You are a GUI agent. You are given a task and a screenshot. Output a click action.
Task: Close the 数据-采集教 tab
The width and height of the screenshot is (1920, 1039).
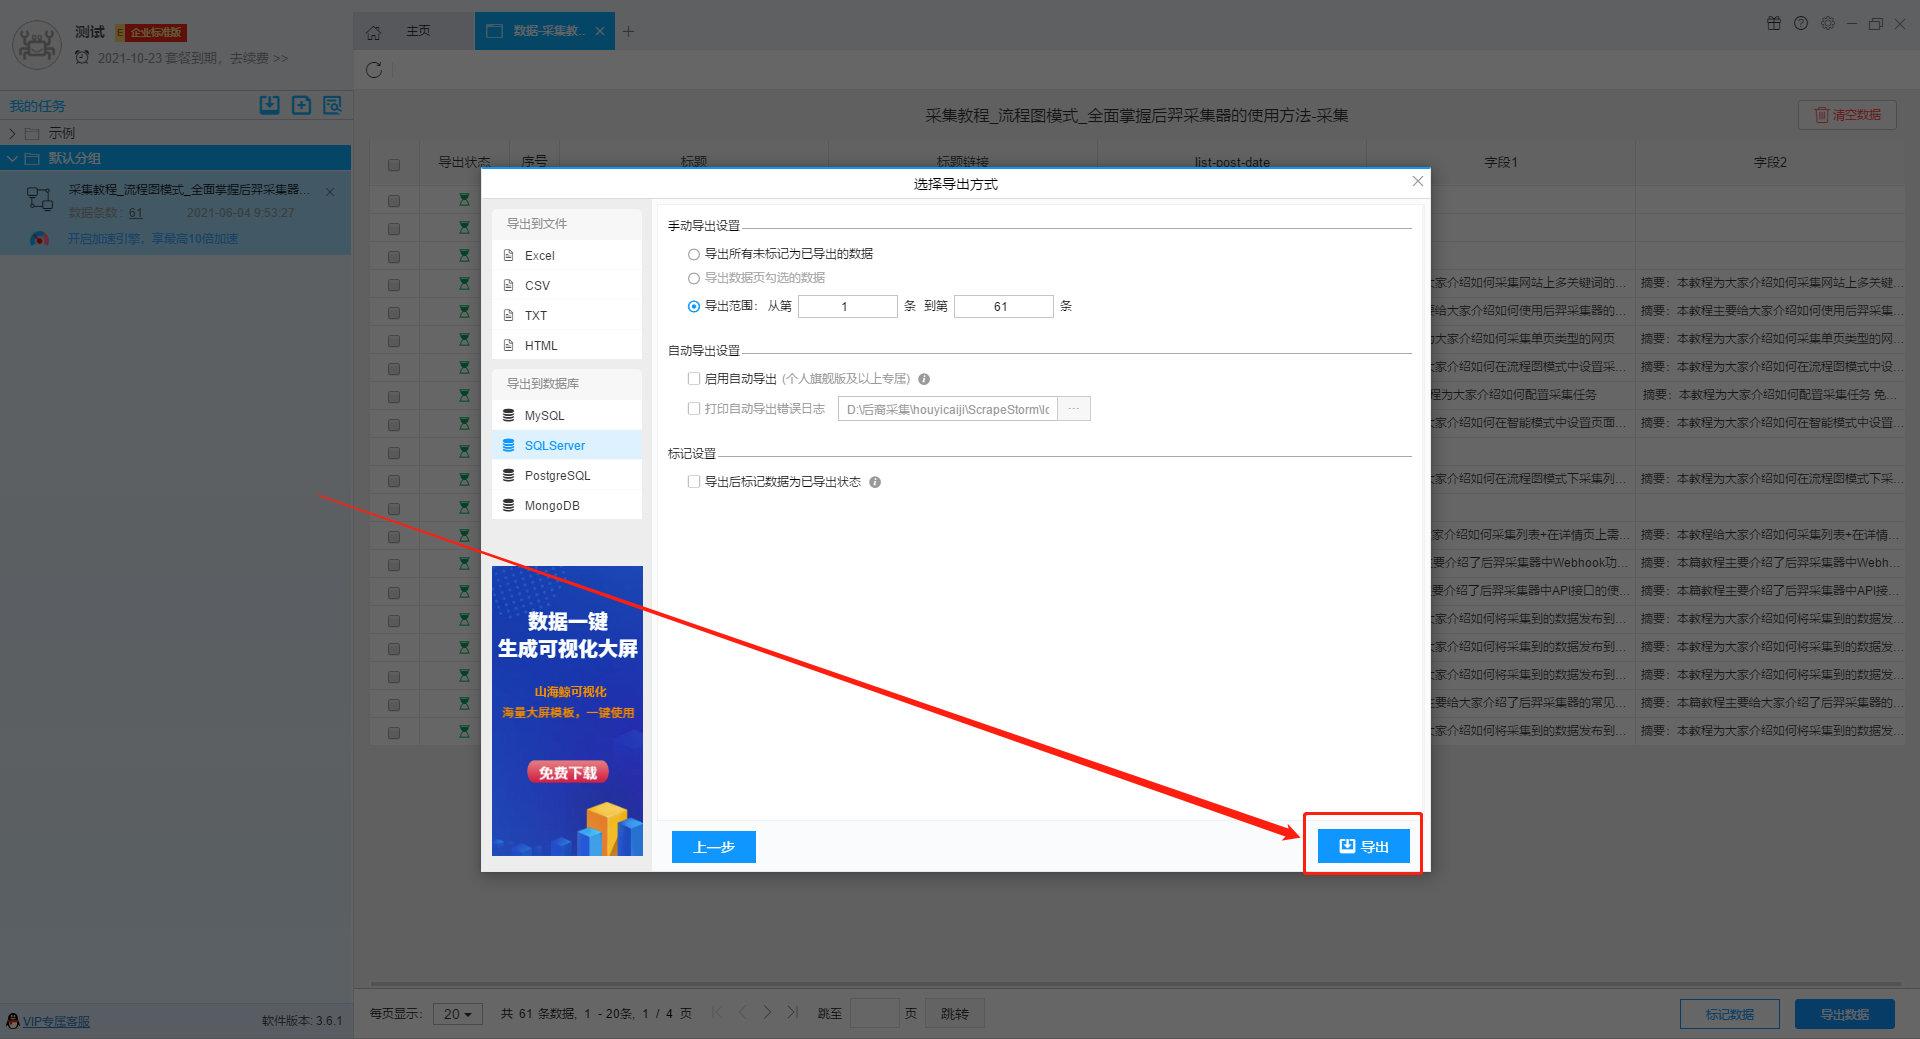[600, 31]
